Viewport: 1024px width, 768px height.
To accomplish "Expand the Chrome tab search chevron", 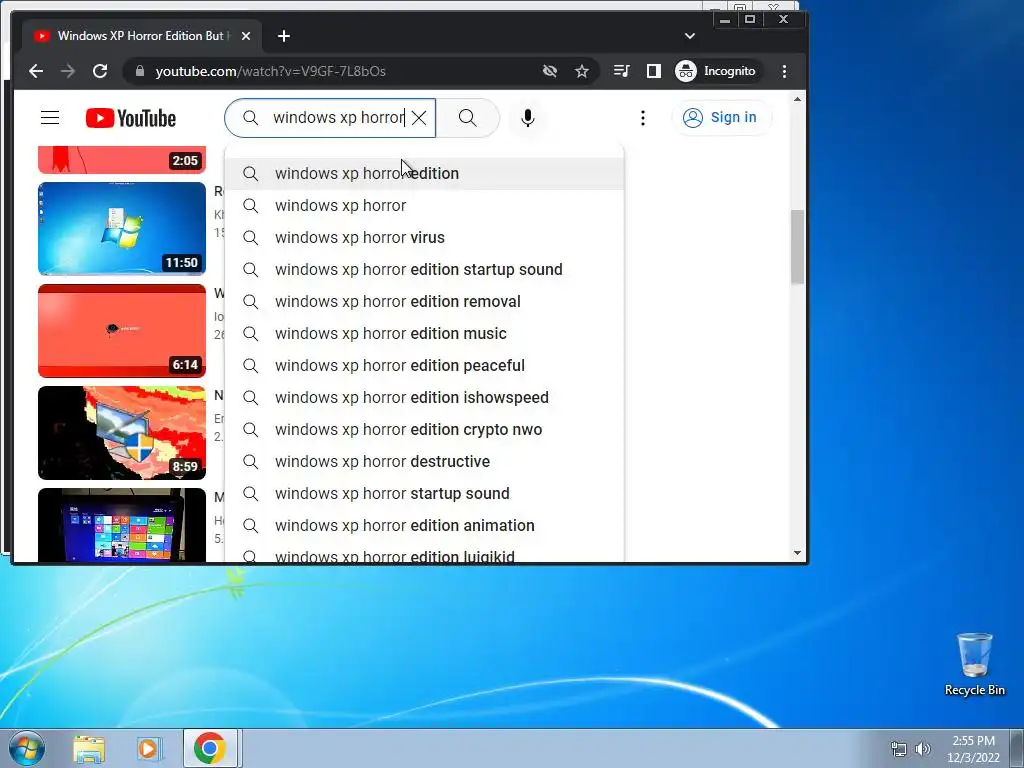I will (x=690, y=36).
